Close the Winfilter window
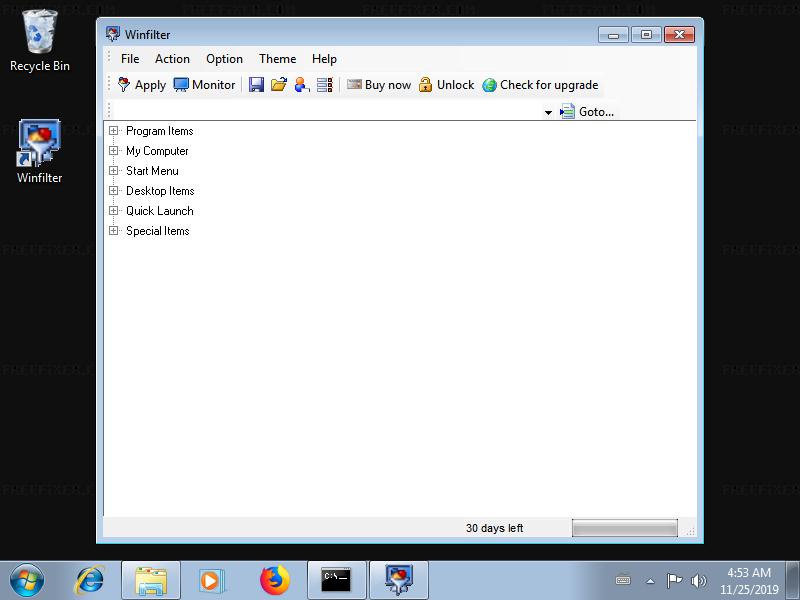This screenshot has width=800, height=600. tap(679, 35)
